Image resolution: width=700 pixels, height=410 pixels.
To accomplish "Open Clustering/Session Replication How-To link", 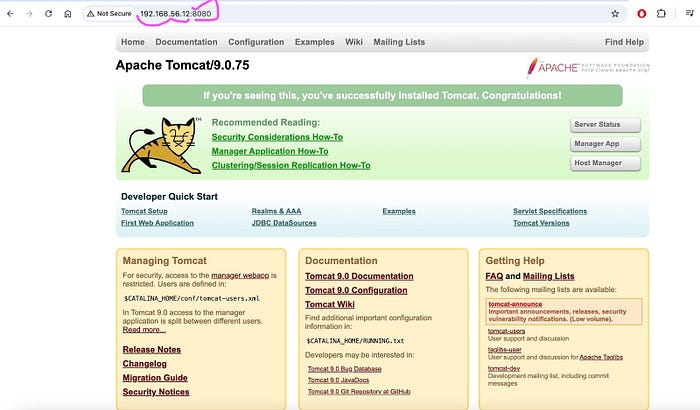I will point(291,165).
